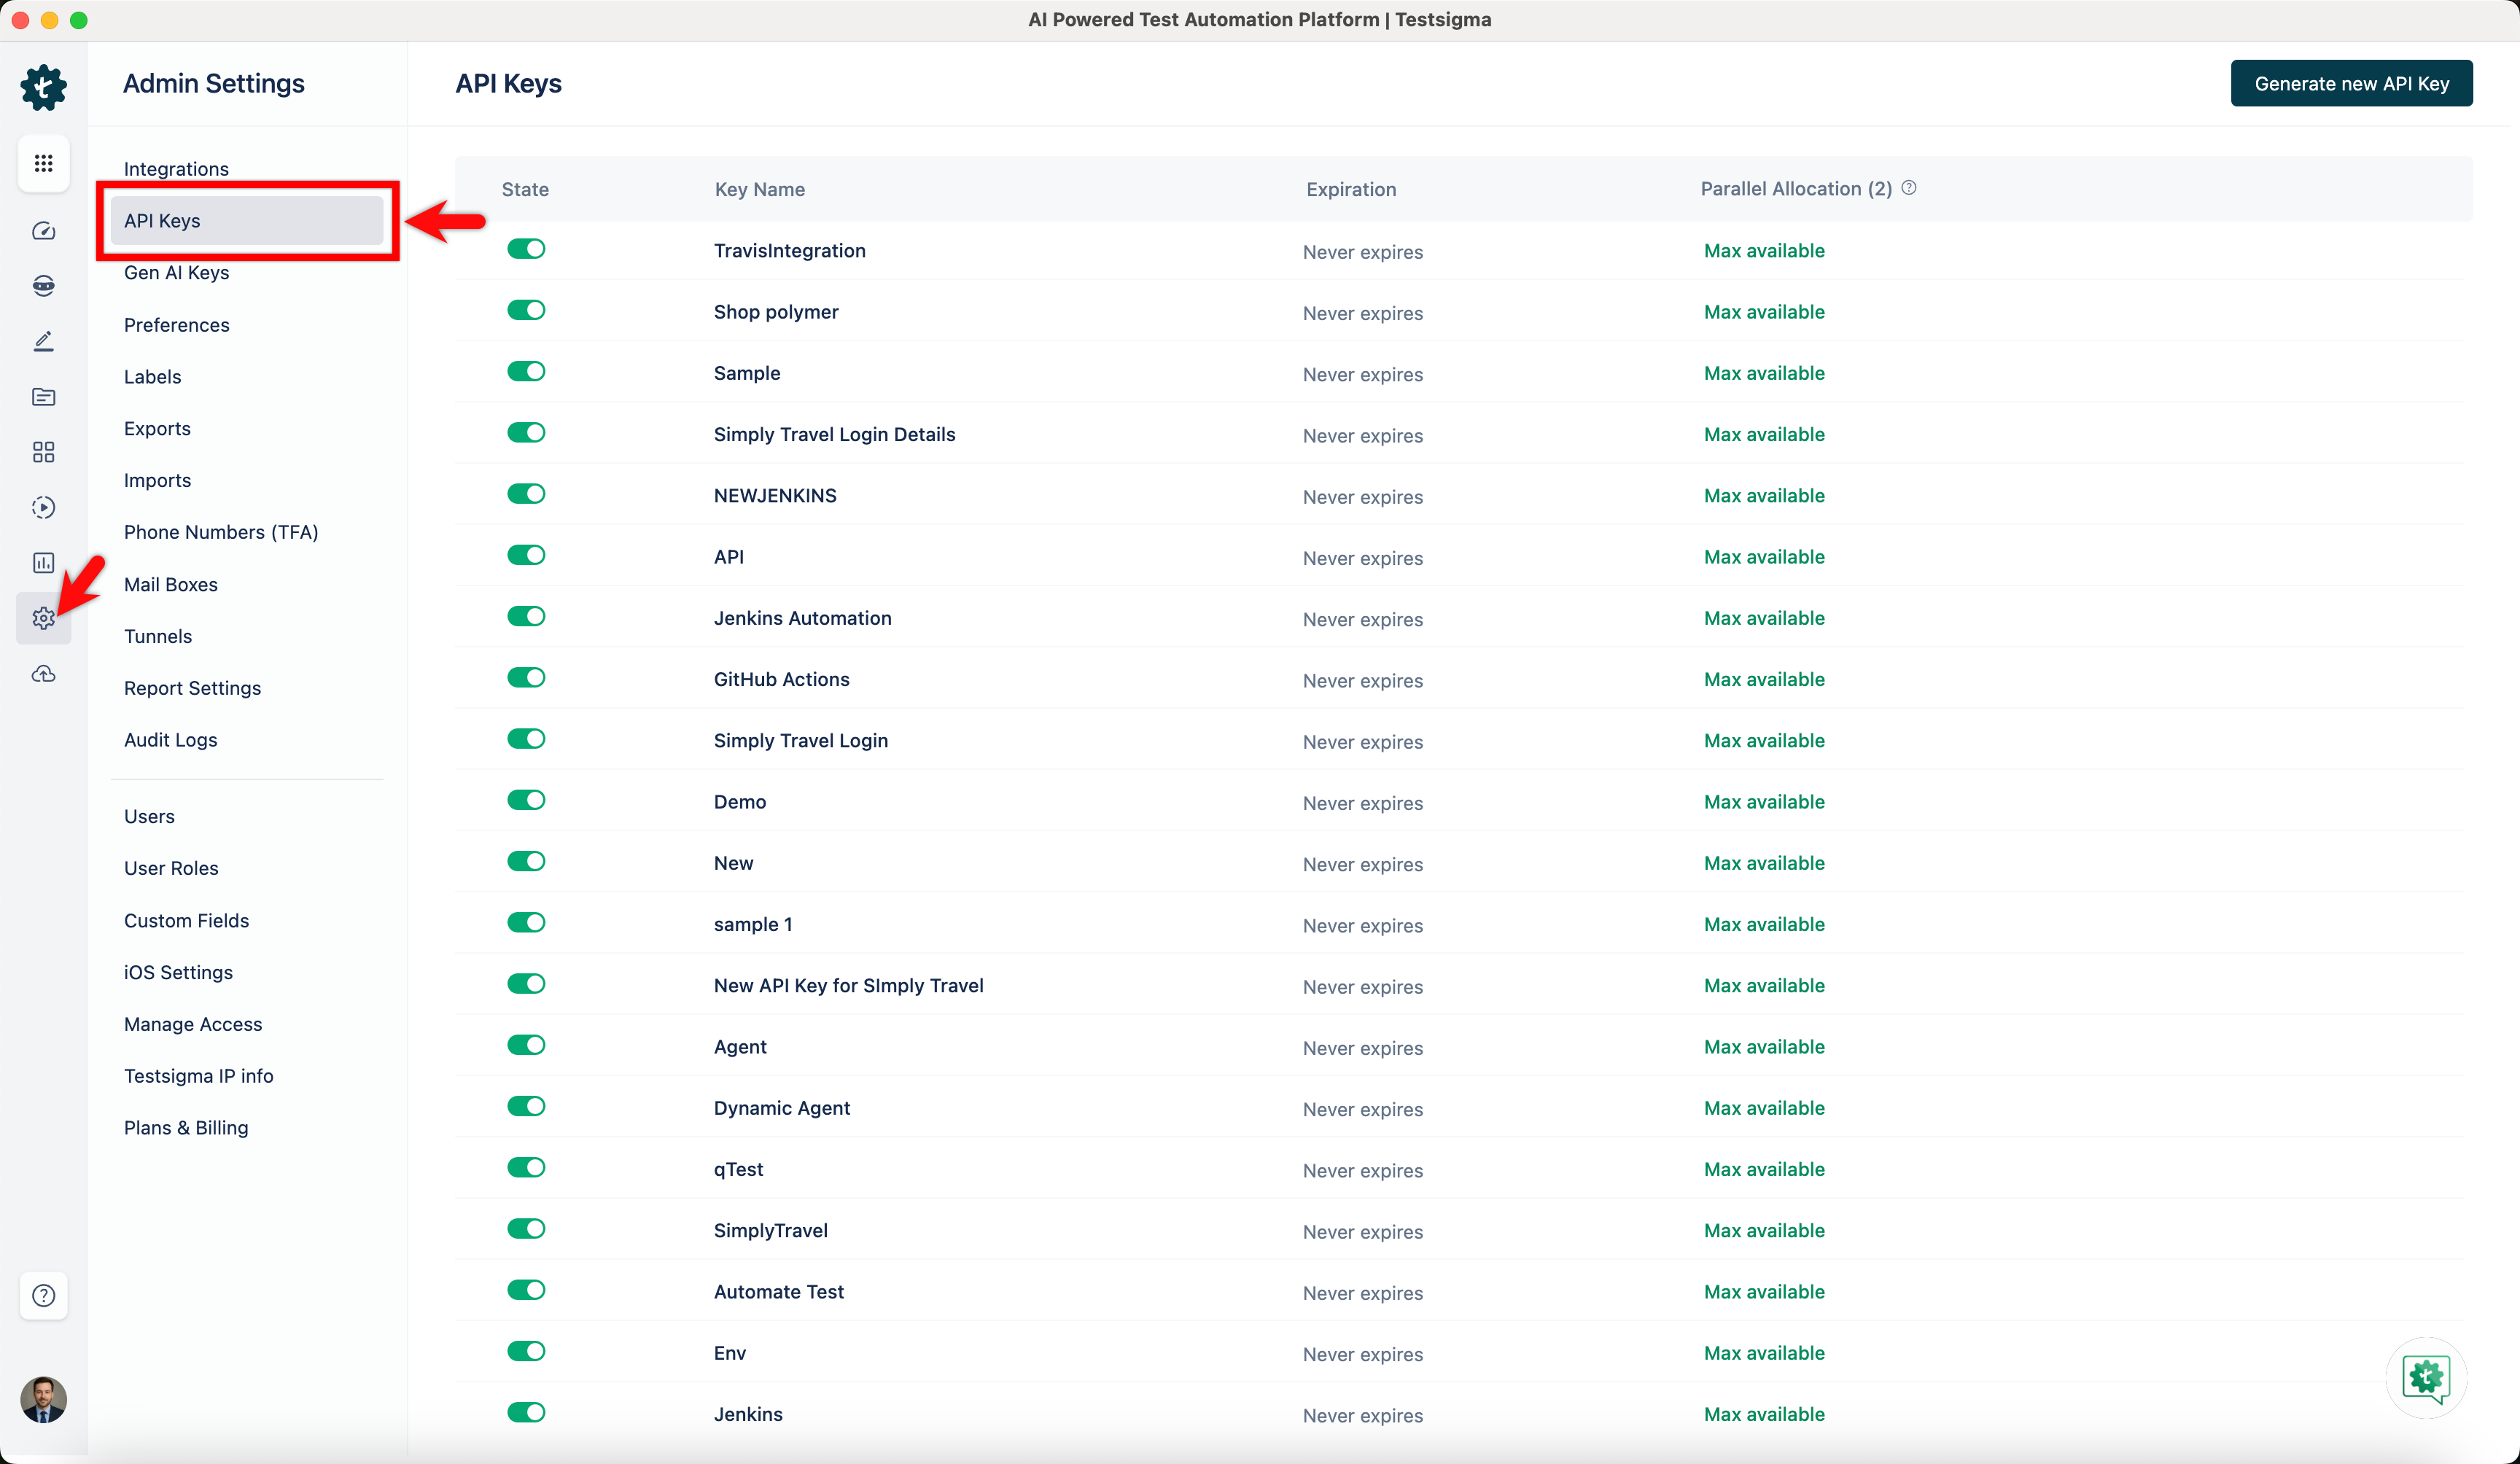2520x1464 pixels.
Task: Click the help question mark icon
Action: 43,1295
